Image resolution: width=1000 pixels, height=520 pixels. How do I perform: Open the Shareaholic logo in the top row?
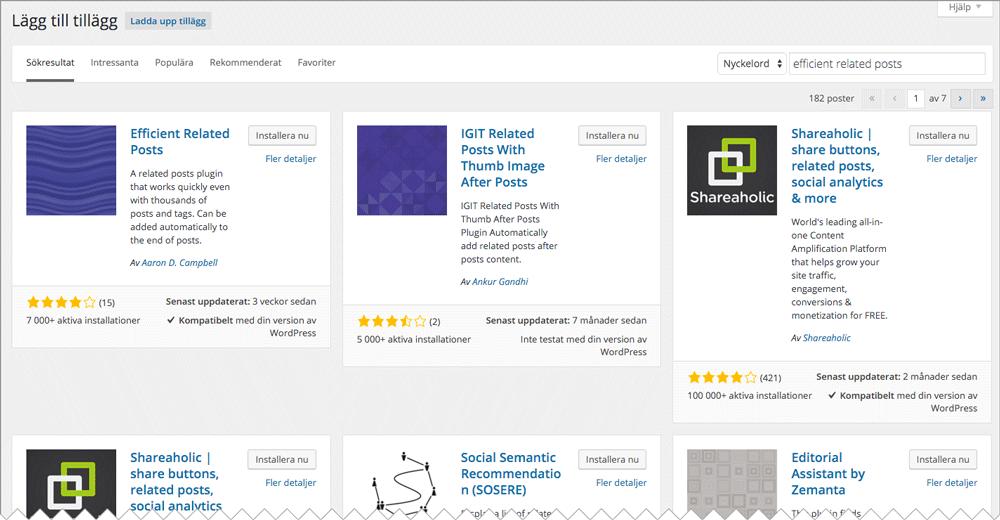pos(732,170)
